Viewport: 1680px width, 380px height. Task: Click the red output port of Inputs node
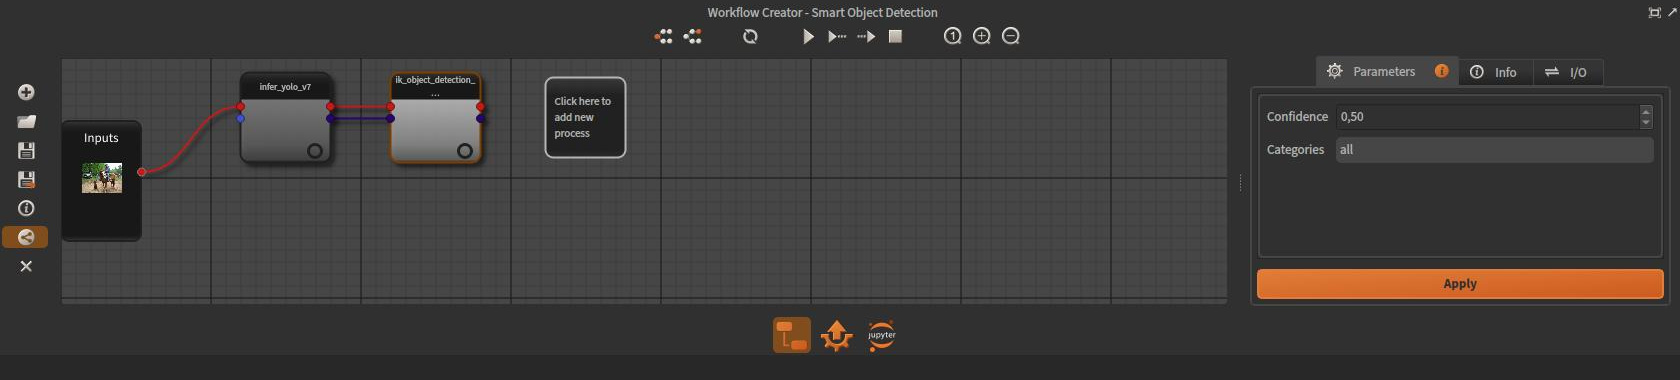pyautogui.click(x=142, y=172)
